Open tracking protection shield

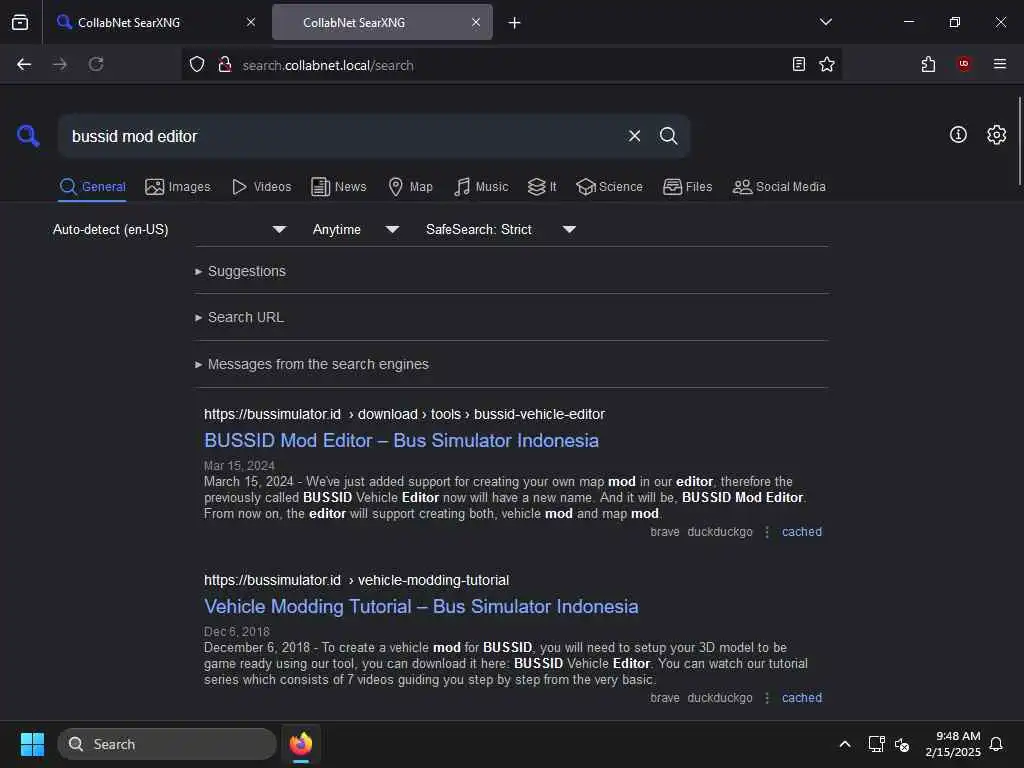pyautogui.click(x=197, y=64)
